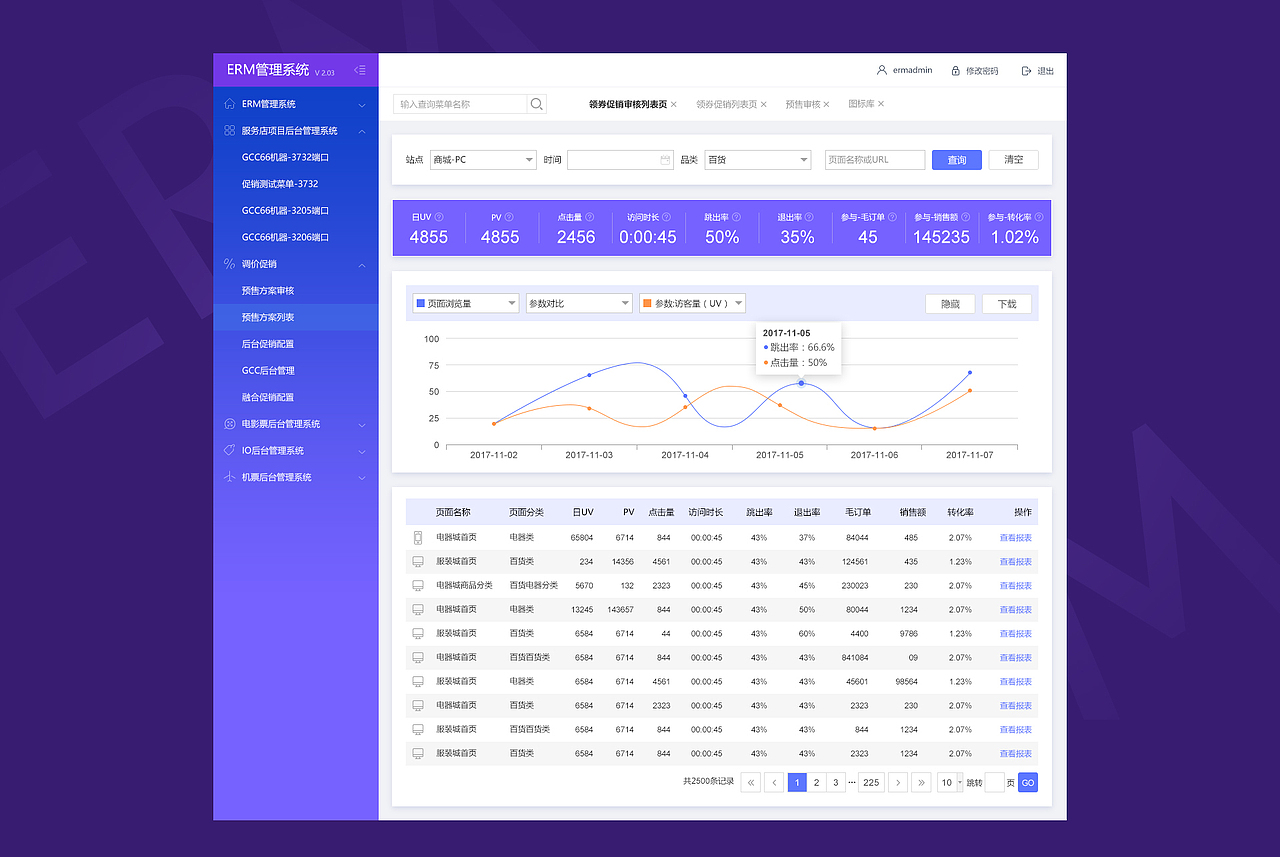Screen dimensions: 1280x857
Task: Click the home icon beside ERM管理系统 menu
Action: coord(230,104)
